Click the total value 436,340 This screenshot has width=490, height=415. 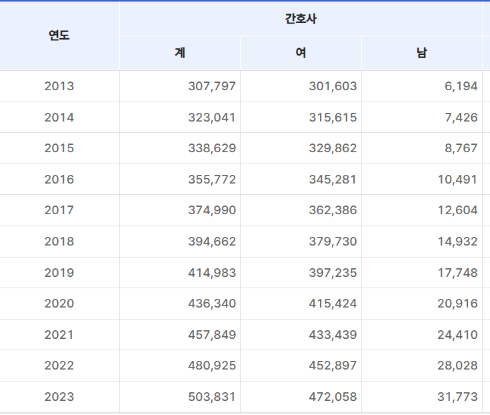click(212, 304)
